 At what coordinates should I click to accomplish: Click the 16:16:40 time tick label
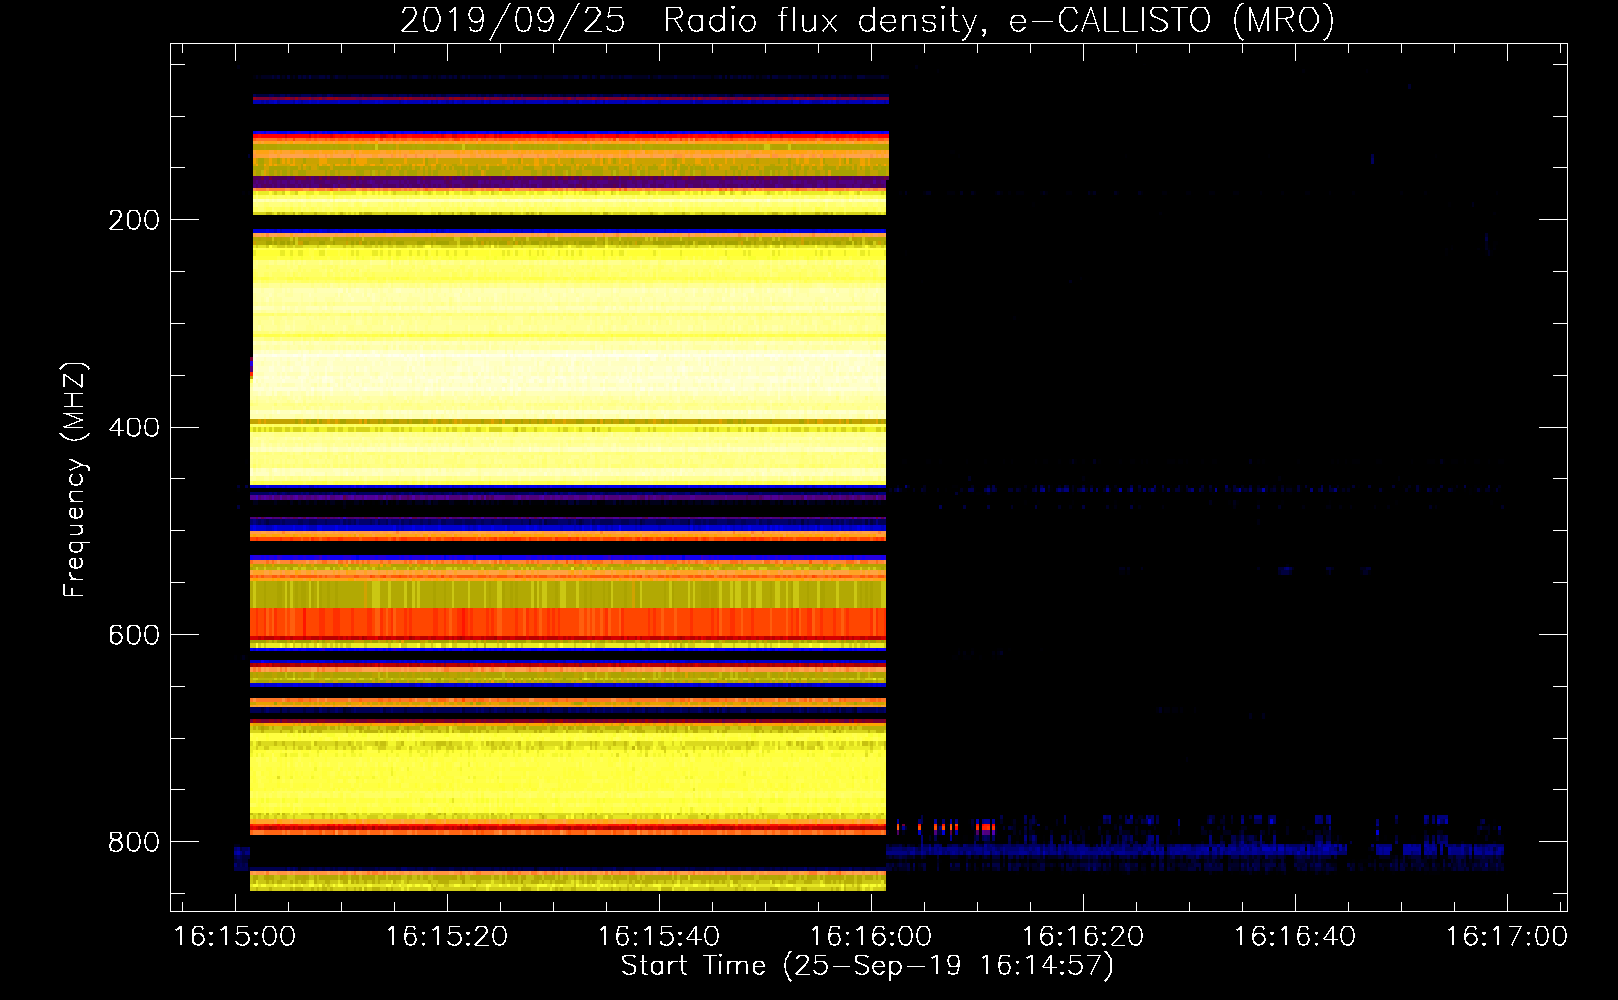tap(1295, 937)
